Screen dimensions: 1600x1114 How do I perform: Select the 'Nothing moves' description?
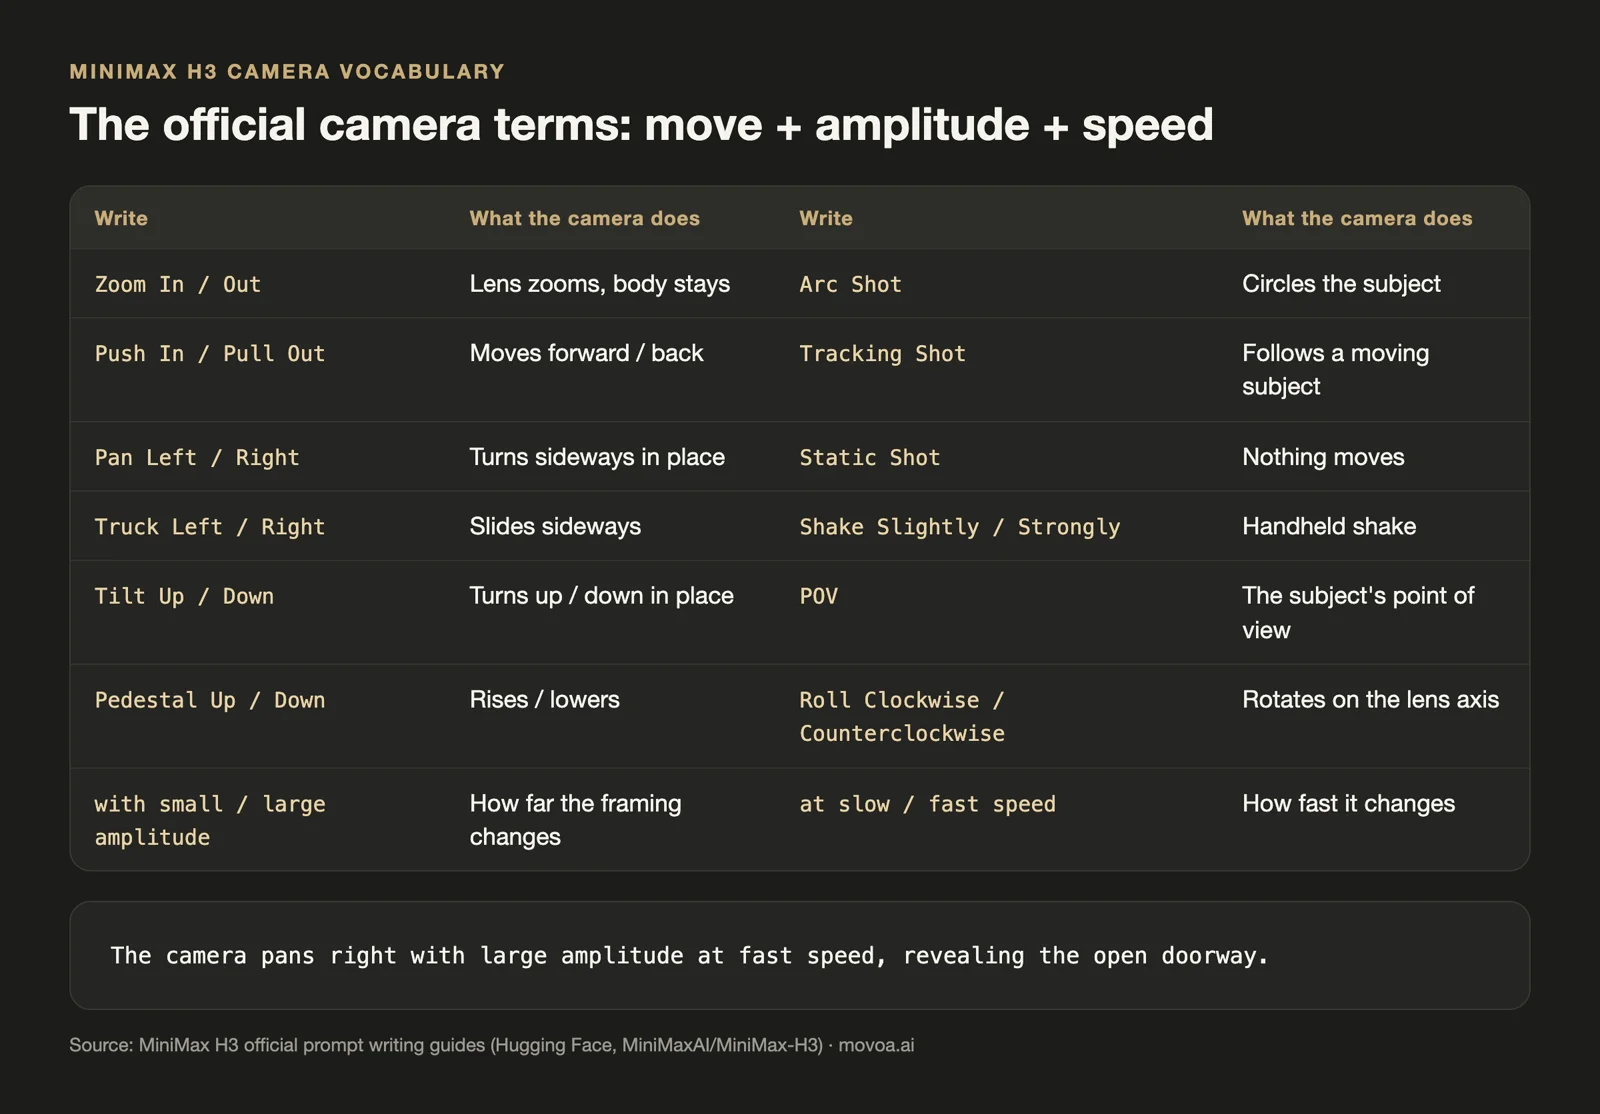point(1323,457)
